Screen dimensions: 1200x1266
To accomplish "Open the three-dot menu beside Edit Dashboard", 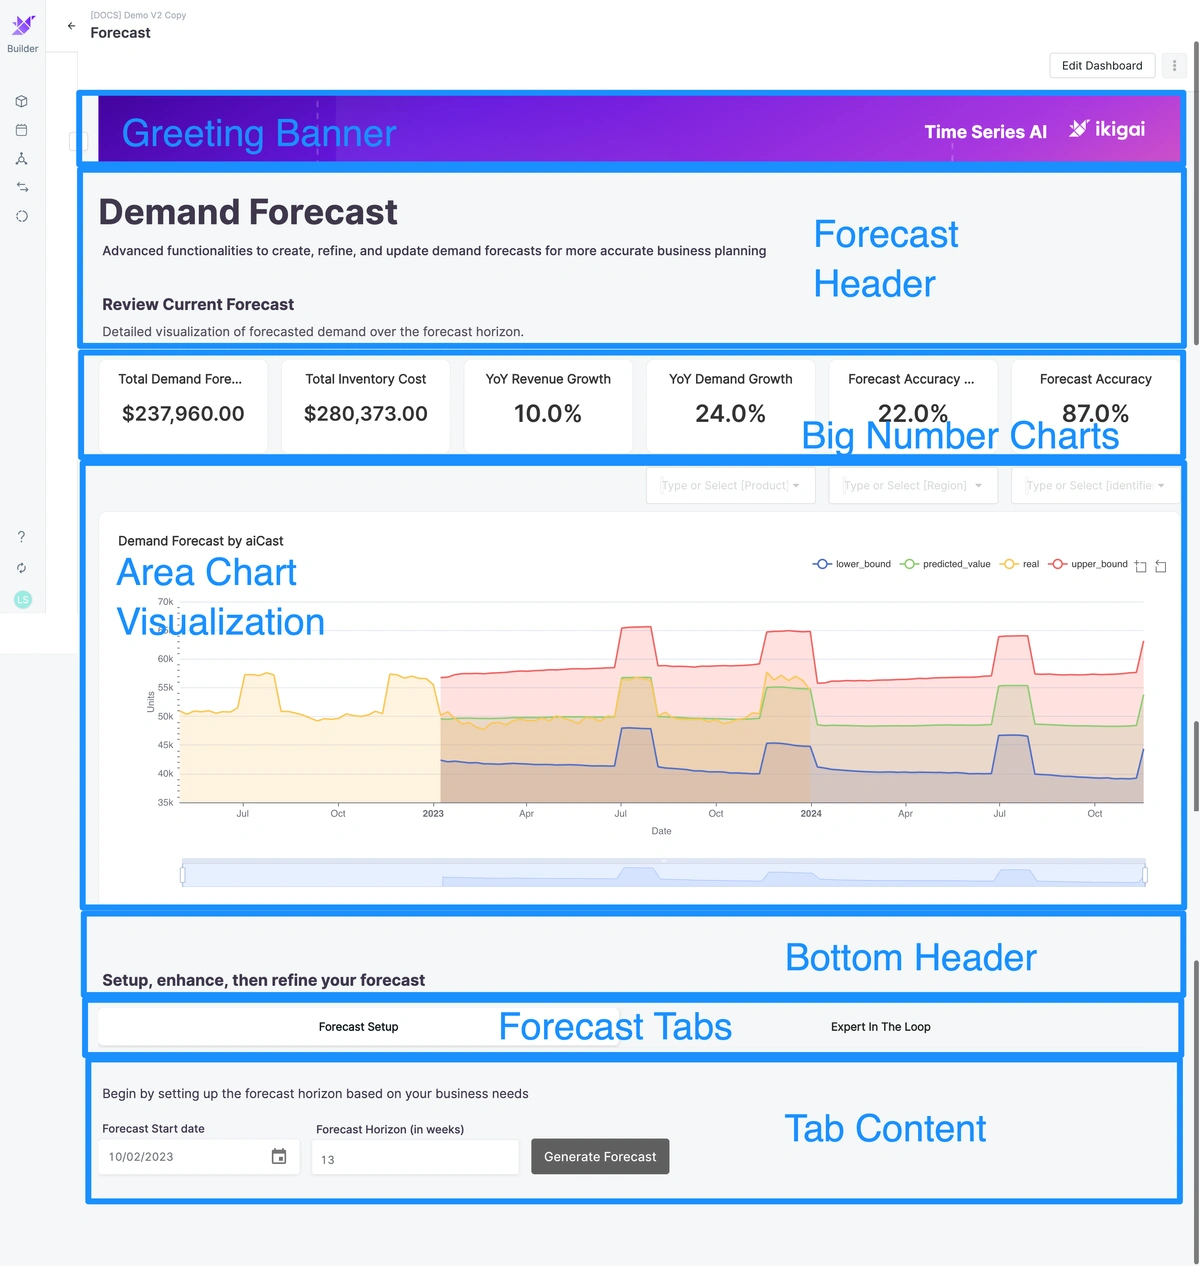I will pos(1174,66).
